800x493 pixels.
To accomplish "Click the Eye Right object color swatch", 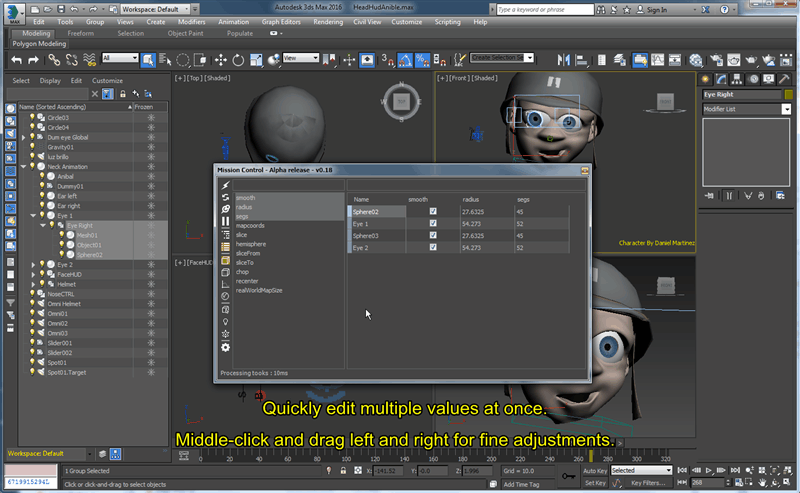I will click(788, 94).
